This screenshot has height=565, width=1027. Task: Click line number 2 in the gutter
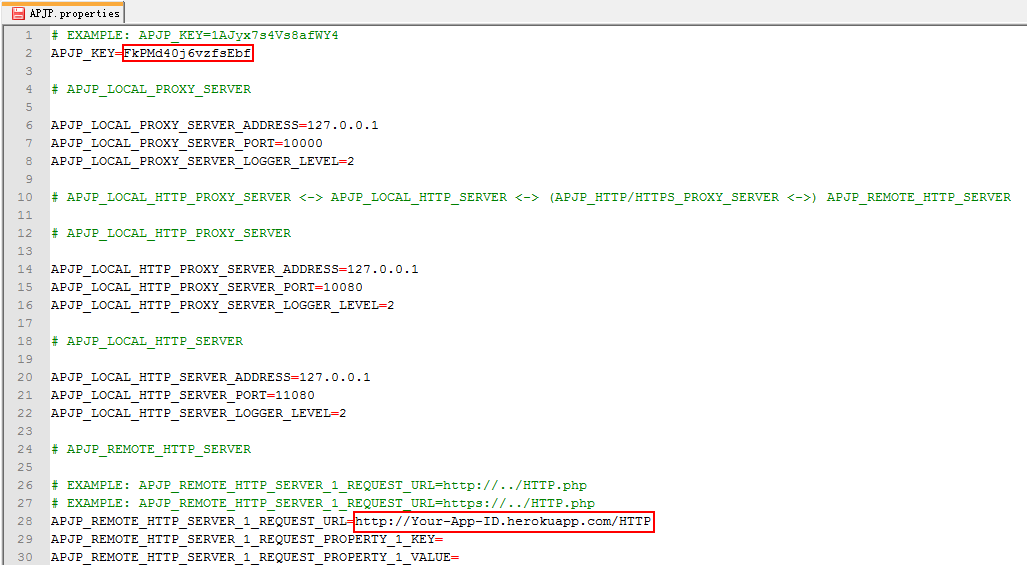pyautogui.click(x=29, y=54)
